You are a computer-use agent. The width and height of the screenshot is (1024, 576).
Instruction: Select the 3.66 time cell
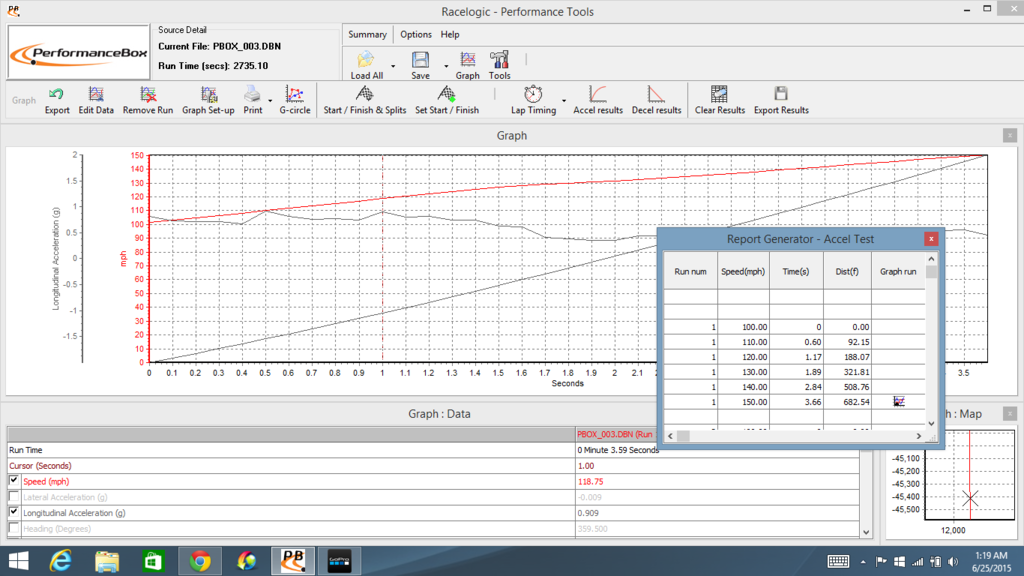pos(796,402)
